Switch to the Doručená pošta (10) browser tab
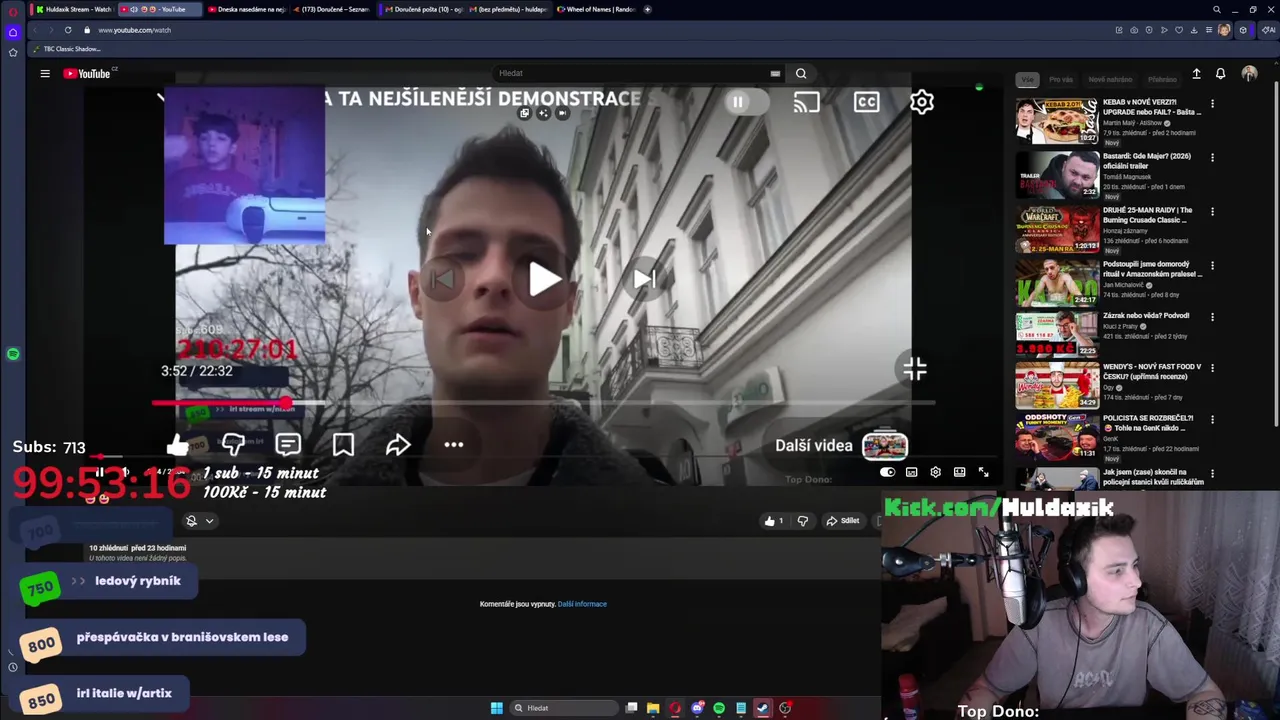Viewport: 1280px width, 720px height. coord(423,9)
